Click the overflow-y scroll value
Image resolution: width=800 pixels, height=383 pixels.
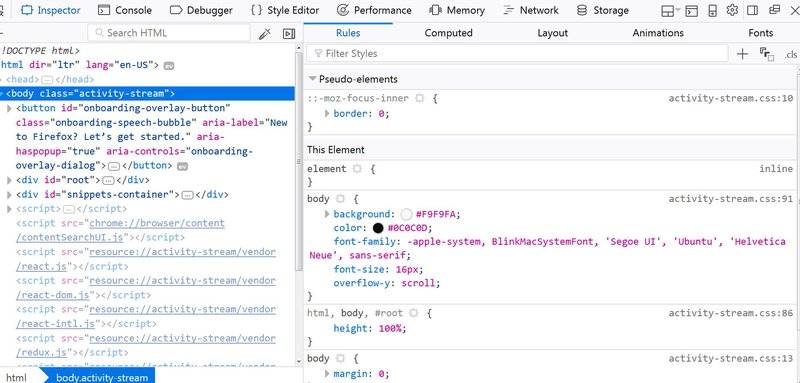coord(418,283)
